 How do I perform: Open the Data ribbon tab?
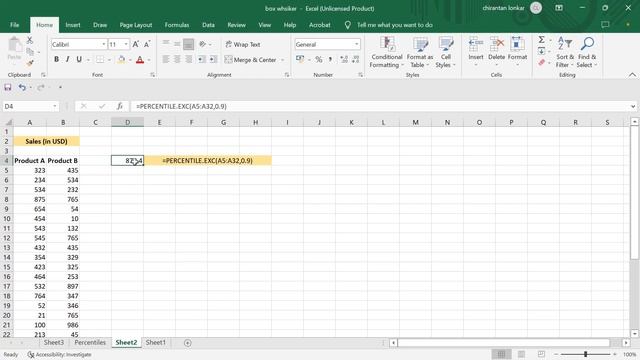tap(208, 25)
